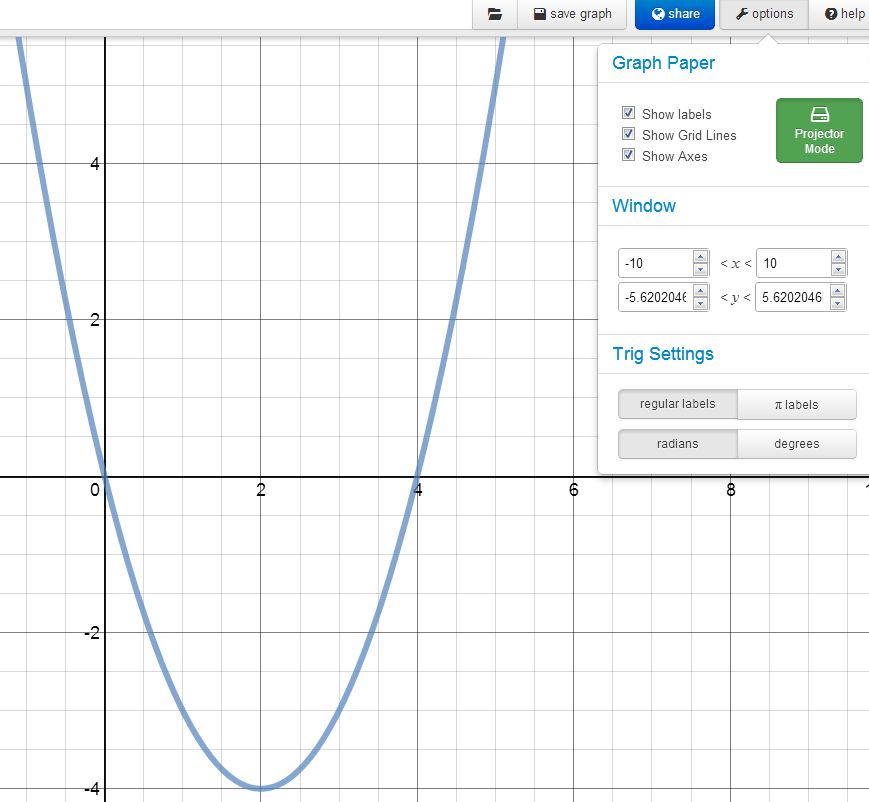Click the y minimum field showing -5.6202046
This screenshot has height=802, width=869.
pyautogui.click(x=656, y=298)
